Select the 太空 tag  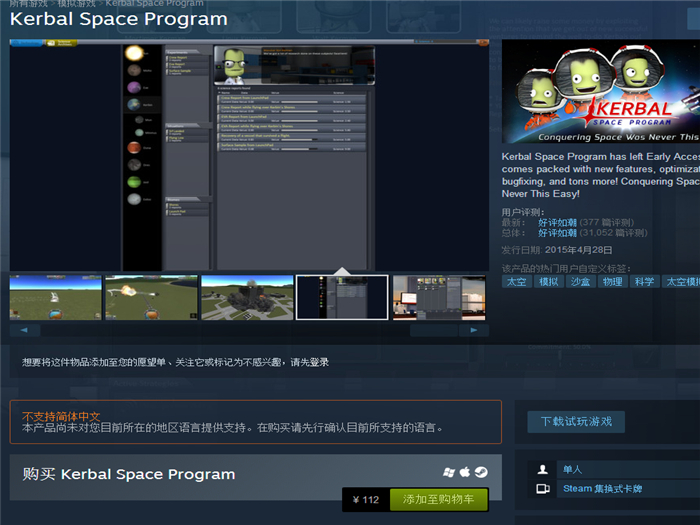coord(517,282)
